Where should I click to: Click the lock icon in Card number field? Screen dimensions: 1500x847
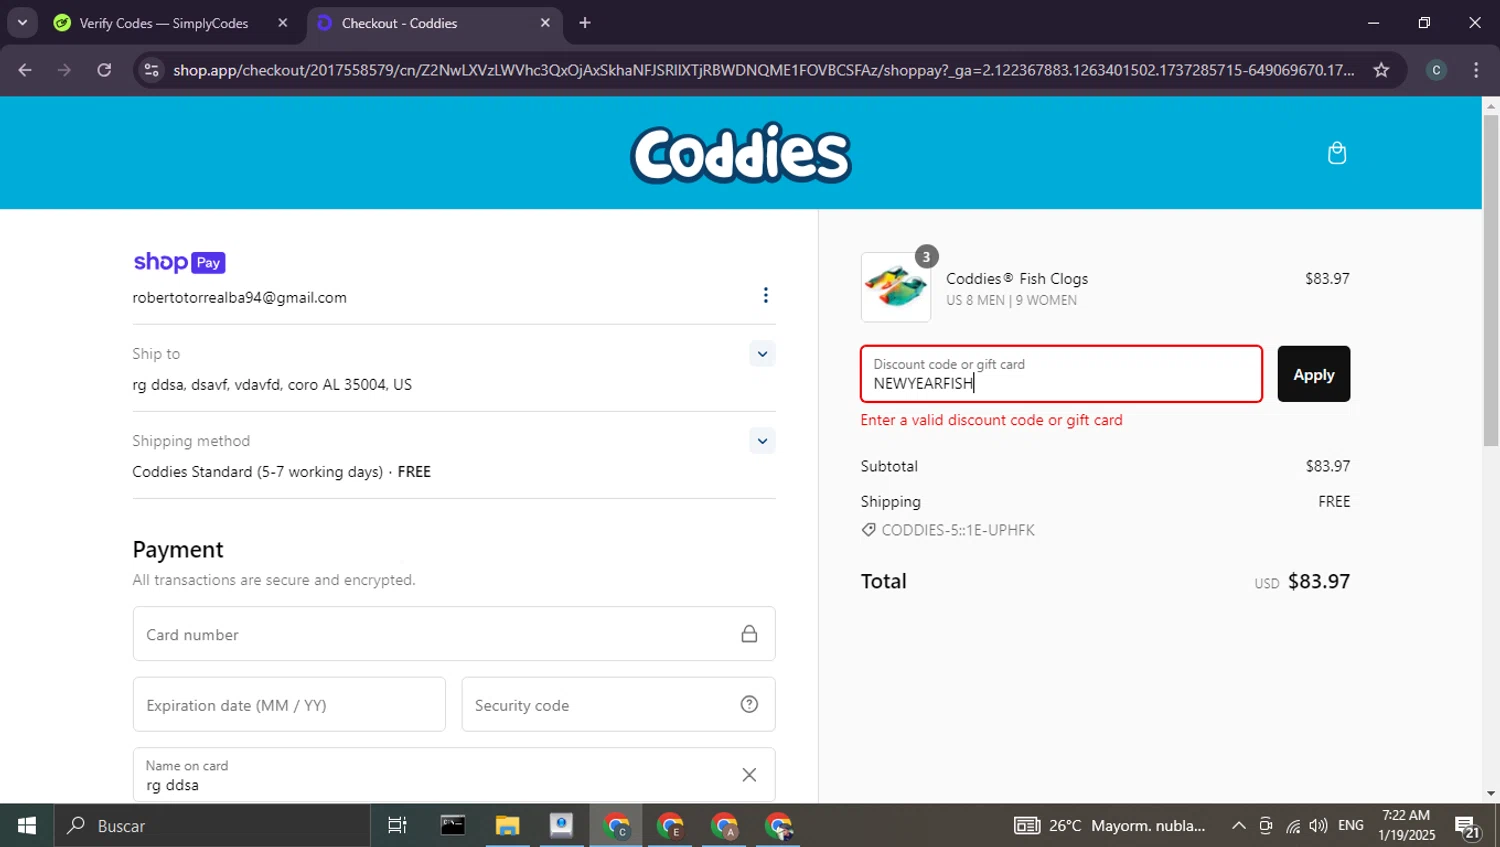749,634
